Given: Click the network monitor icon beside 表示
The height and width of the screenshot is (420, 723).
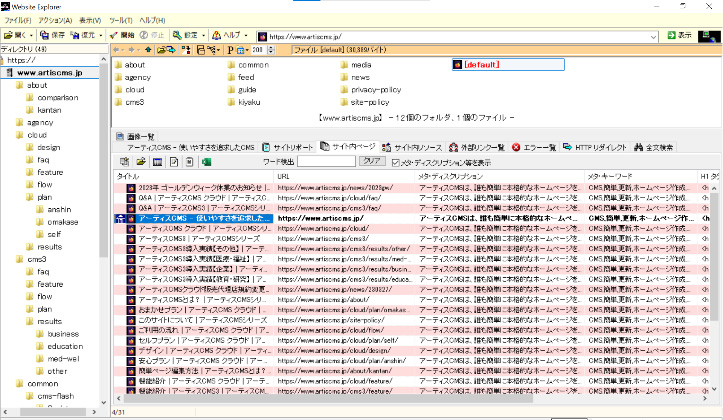Looking at the screenshot, I should [x=709, y=36].
